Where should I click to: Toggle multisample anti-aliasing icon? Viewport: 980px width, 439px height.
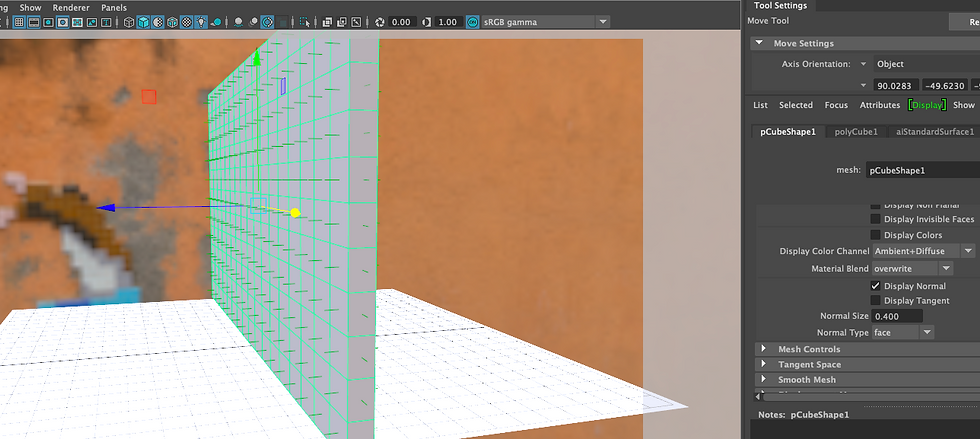click(268, 22)
